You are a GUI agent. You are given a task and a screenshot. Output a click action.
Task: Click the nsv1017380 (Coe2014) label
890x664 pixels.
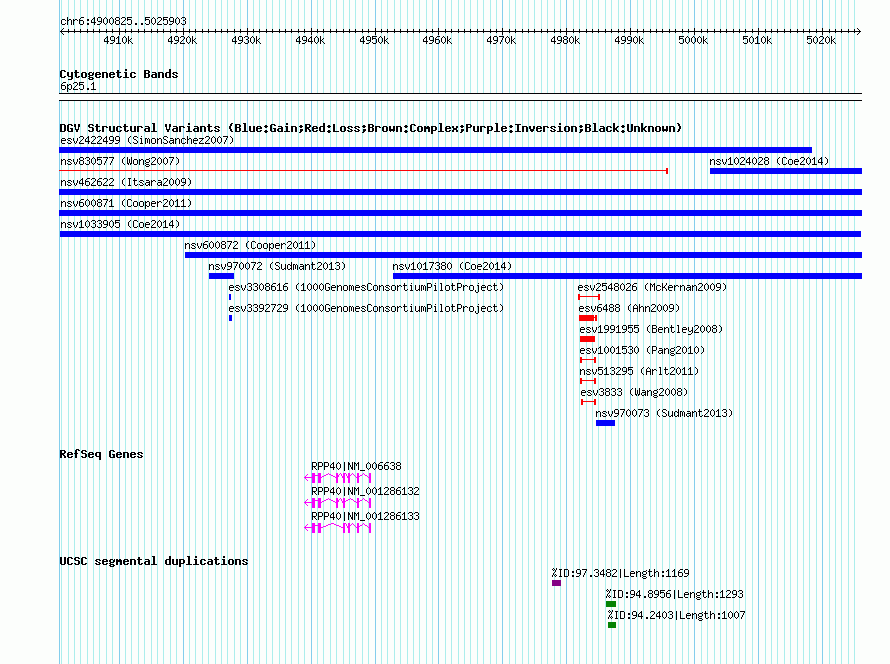click(x=452, y=266)
